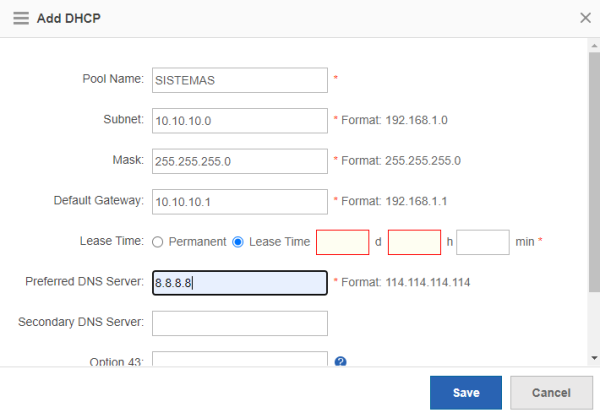Select the Permanent lease radio button

pos(158,242)
